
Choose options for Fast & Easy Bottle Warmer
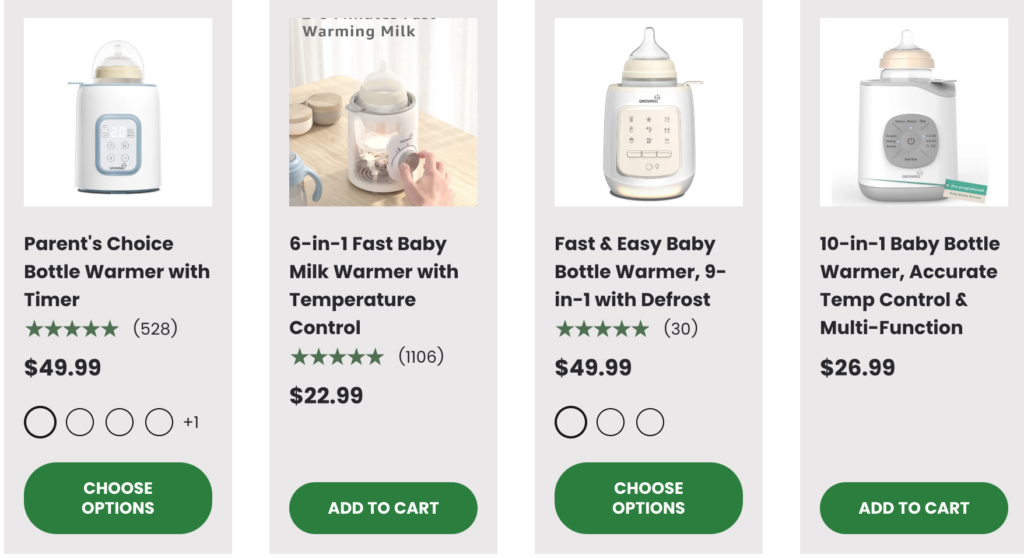(x=648, y=498)
